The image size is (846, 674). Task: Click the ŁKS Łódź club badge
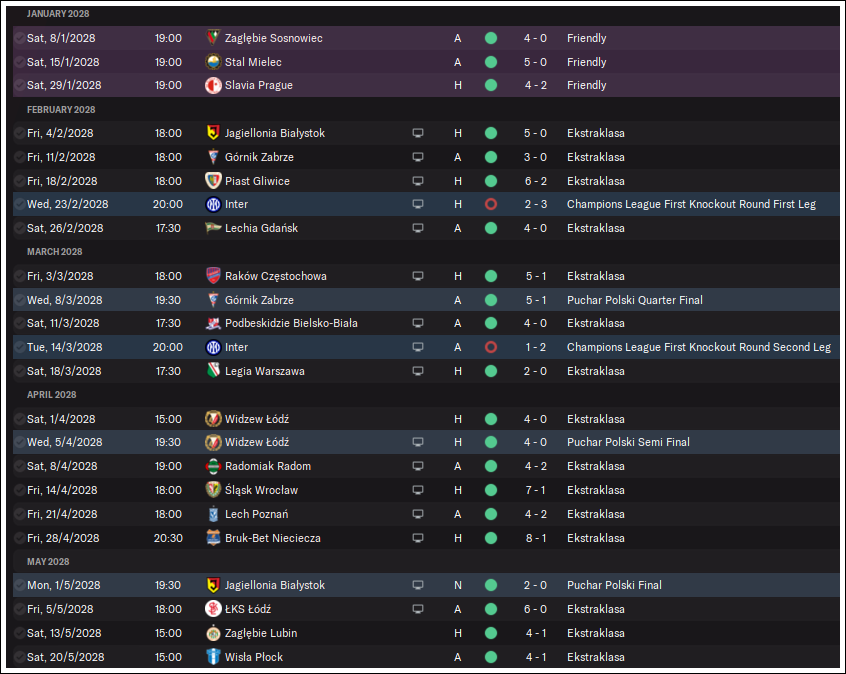tap(214, 609)
